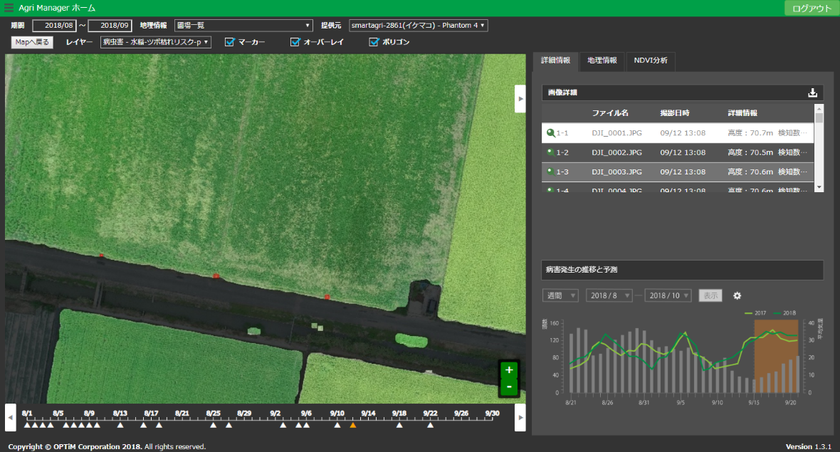Zoom out the map with minus button
The width and height of the screenshot is (840, 452).
[509, 386]
